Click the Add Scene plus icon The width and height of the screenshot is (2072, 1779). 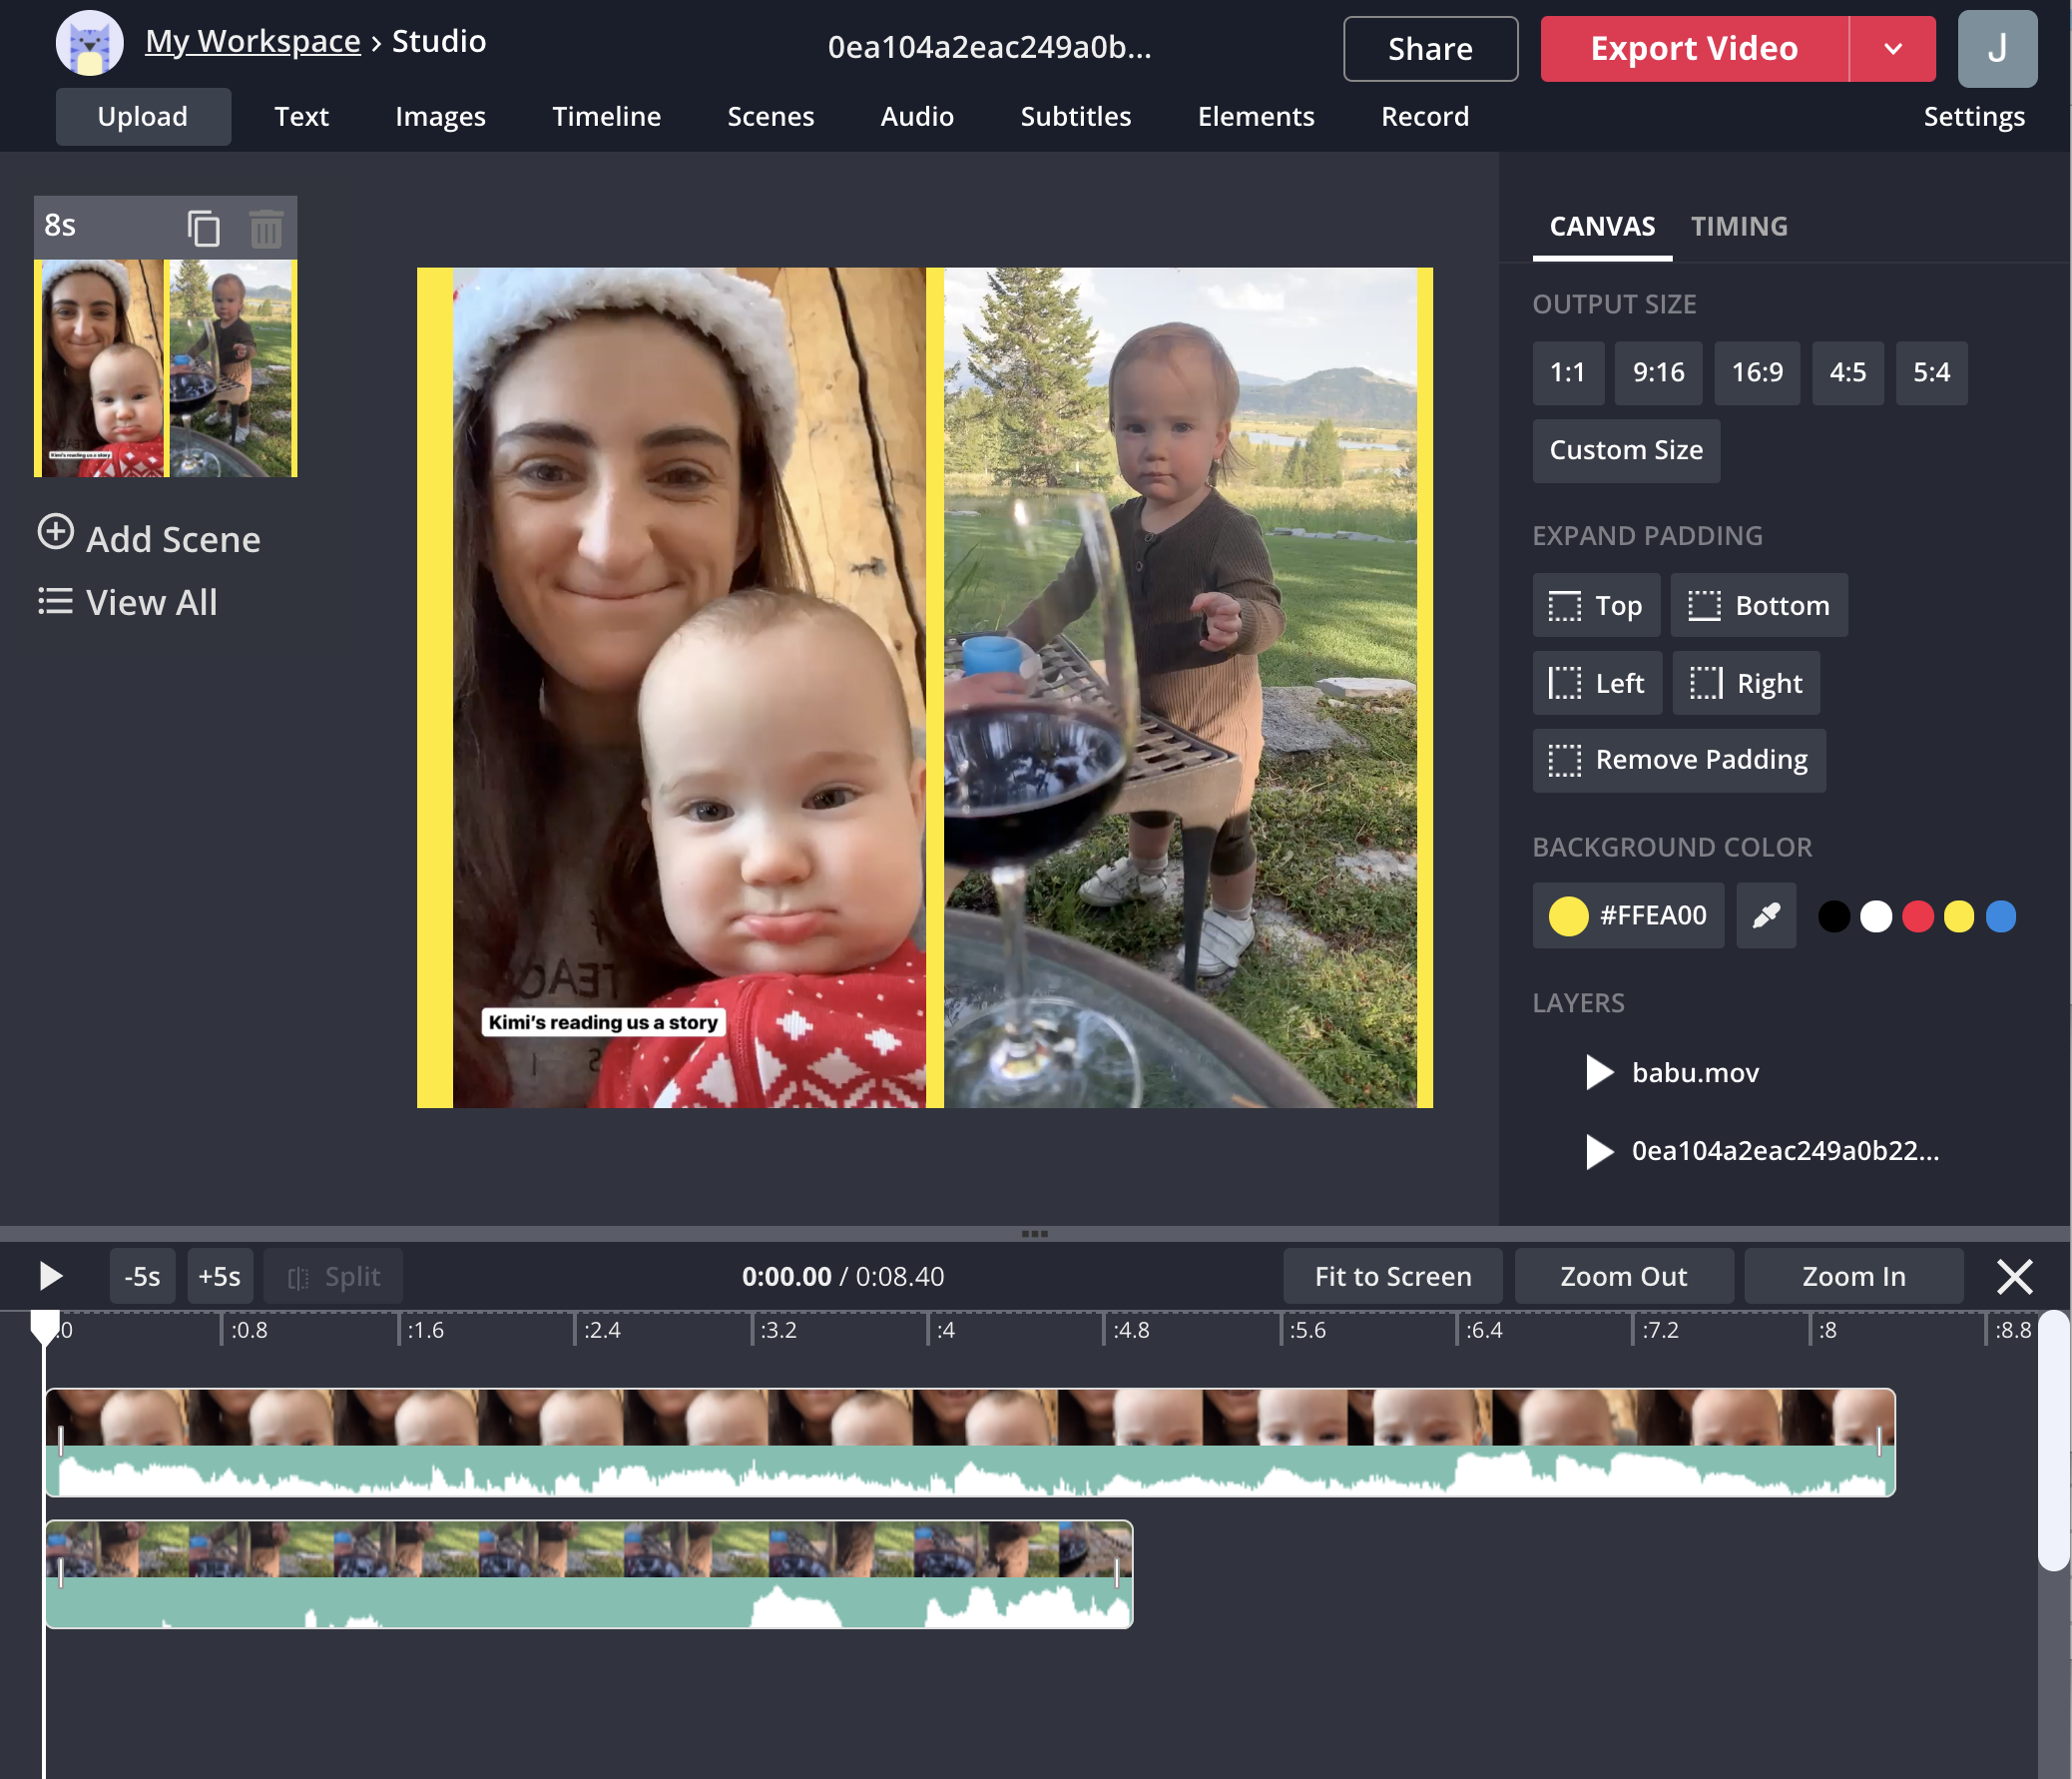[x=56, y=532]
